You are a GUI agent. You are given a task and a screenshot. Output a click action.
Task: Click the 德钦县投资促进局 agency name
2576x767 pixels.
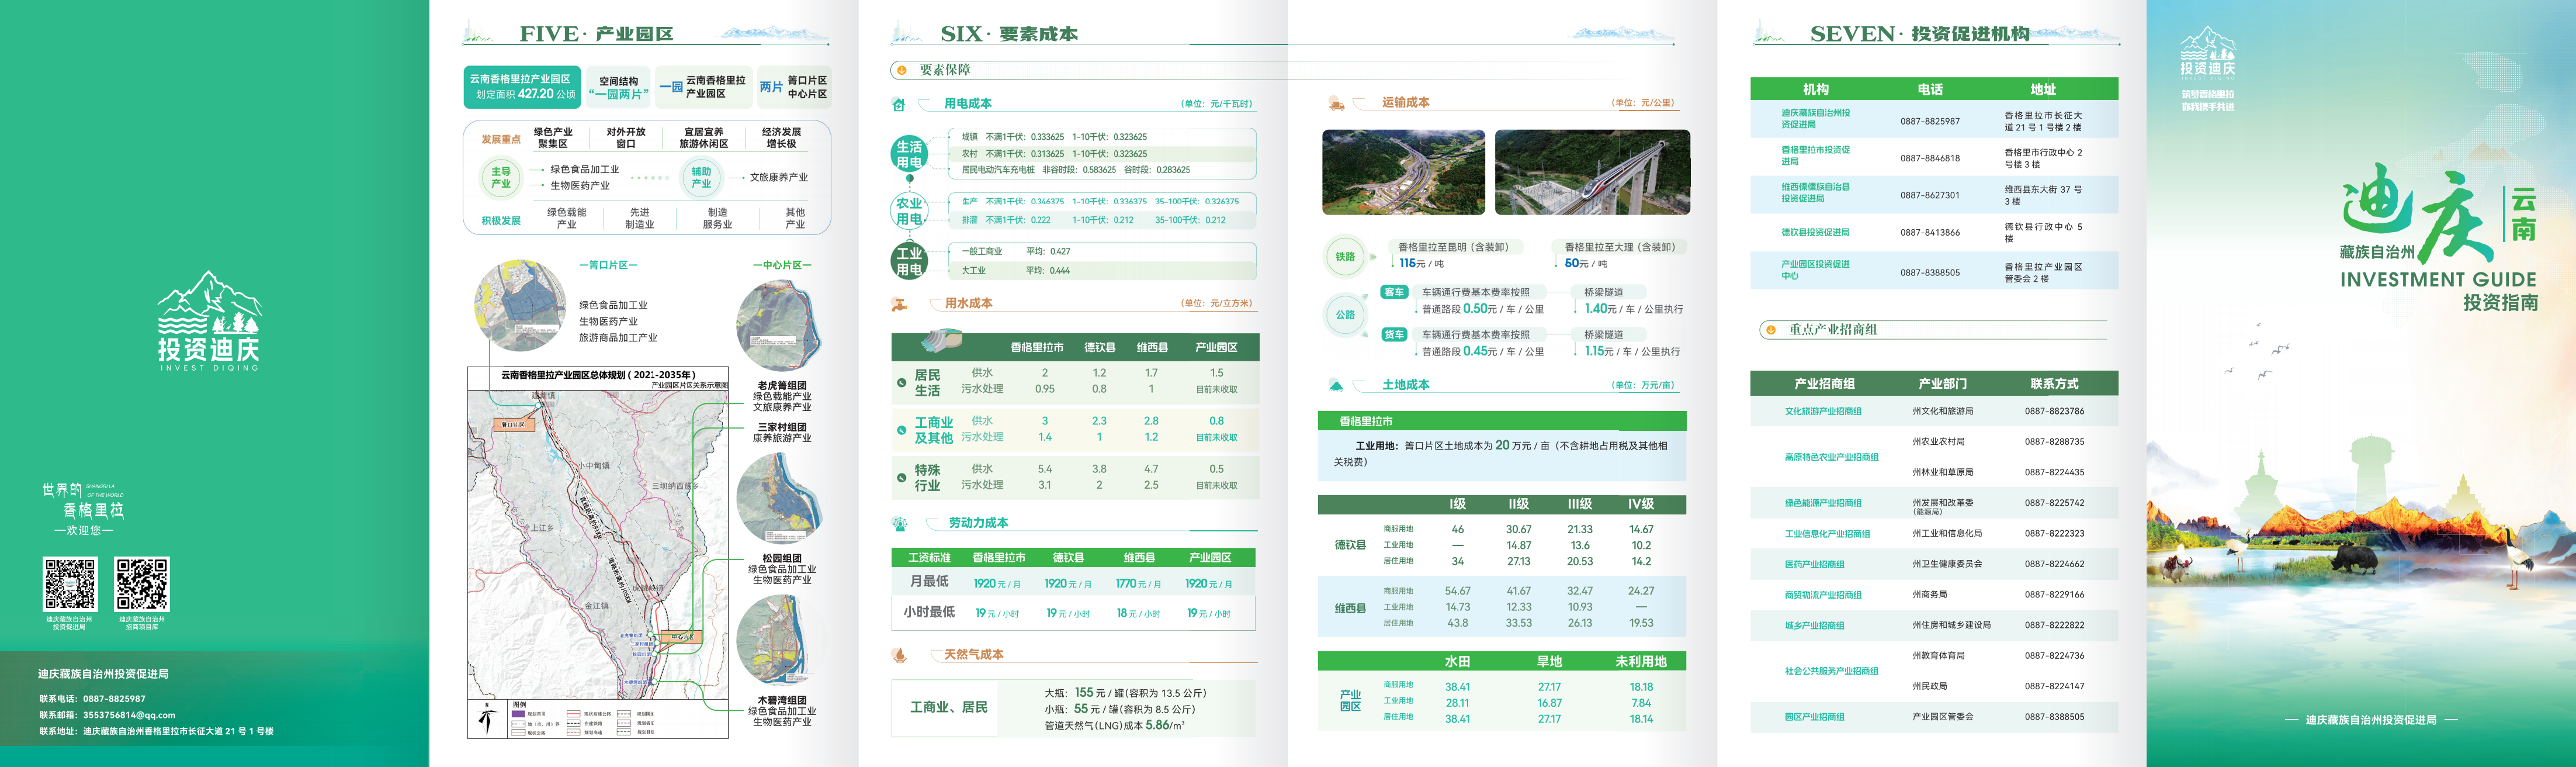(x=1815, y=232)
